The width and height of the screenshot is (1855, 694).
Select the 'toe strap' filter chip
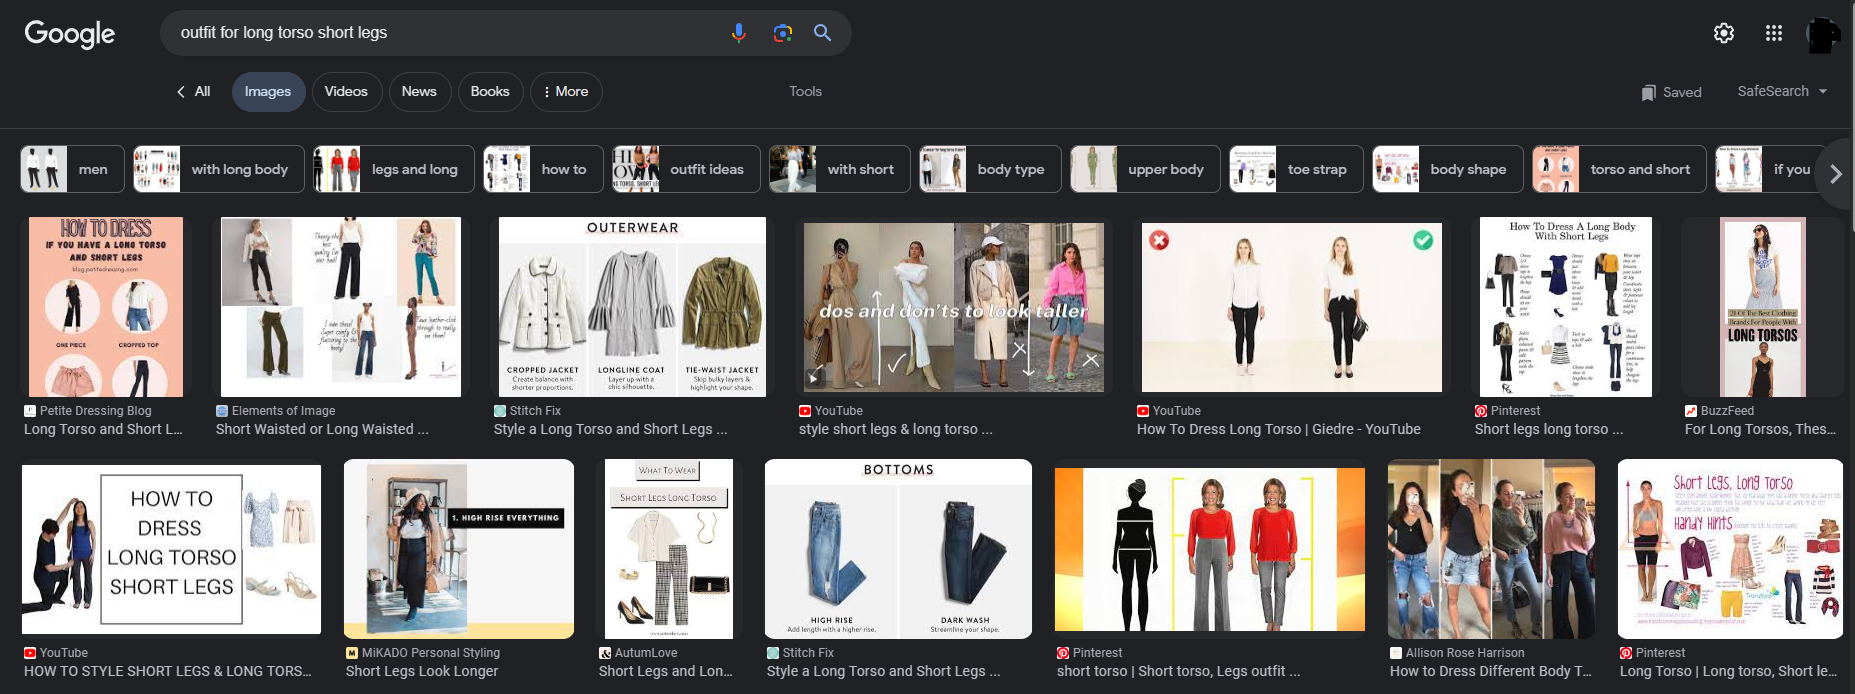pyautogui.click(x=1296, y=169)
